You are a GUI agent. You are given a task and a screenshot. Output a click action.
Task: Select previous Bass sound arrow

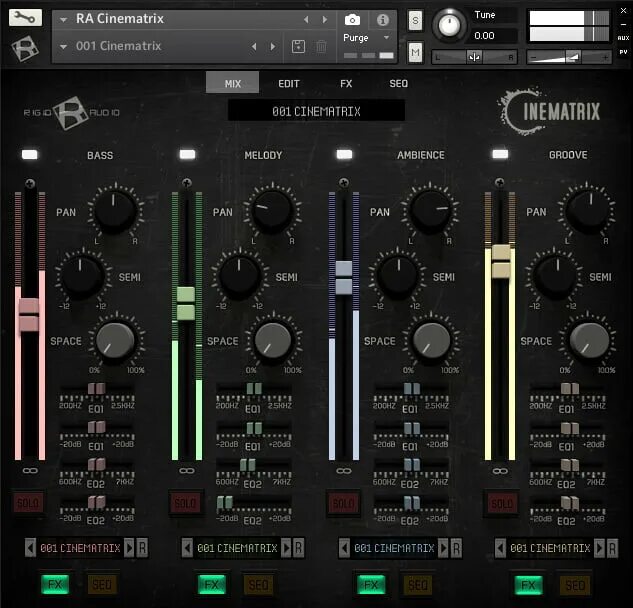pos(30,548)
